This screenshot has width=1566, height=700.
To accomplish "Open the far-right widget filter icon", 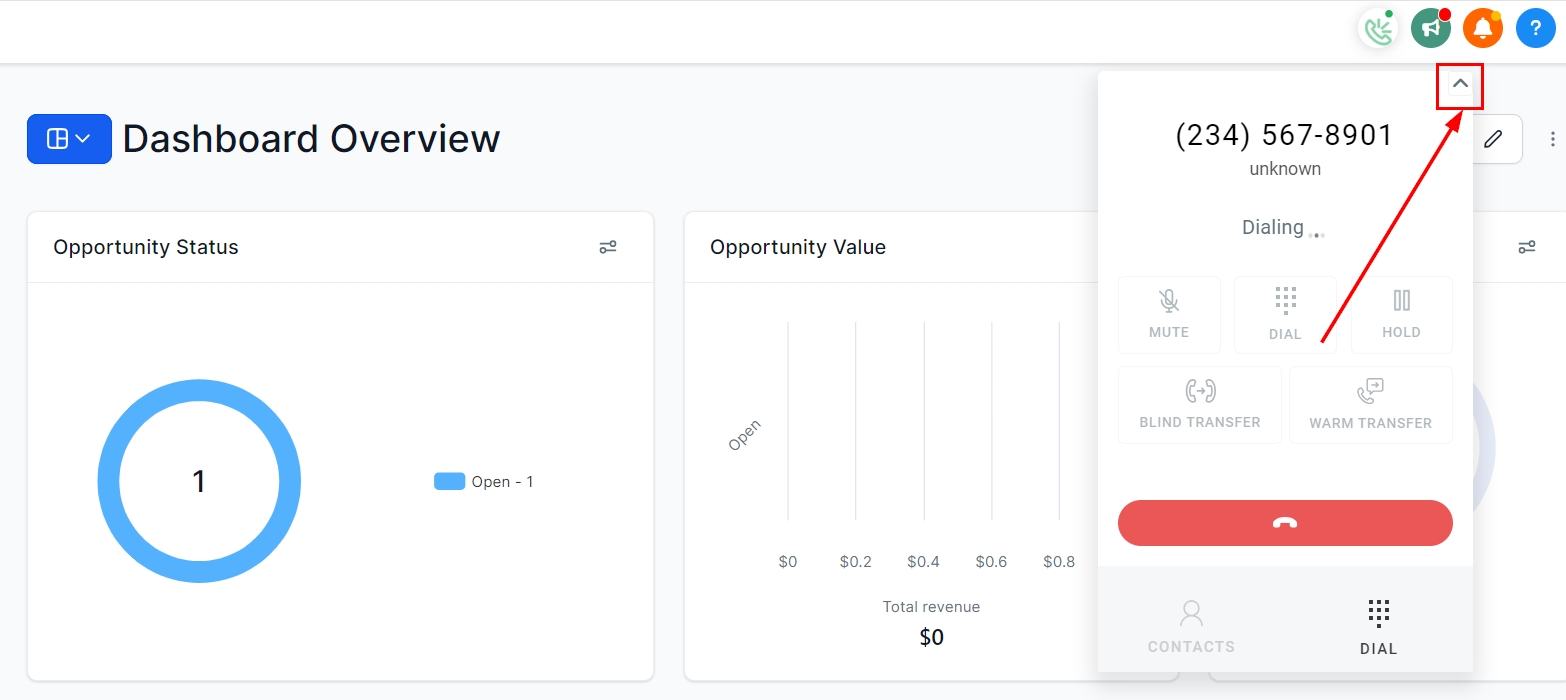I will [1526, 247].
